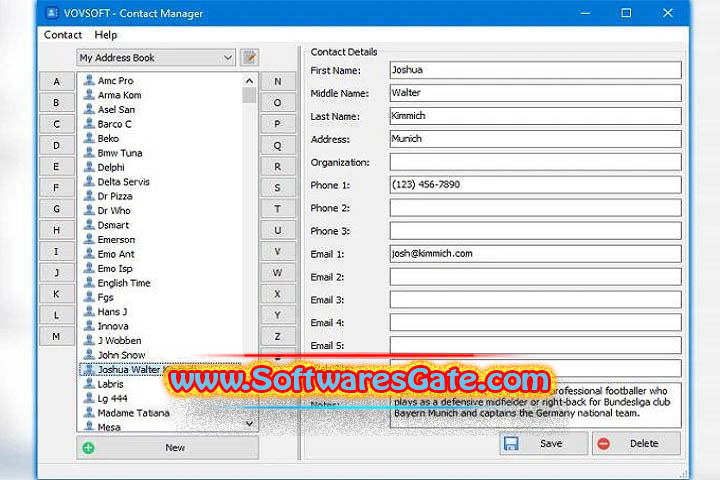The height and width of the screenshot is (480, 720).
Task: Click person icon beside Innova
Action: point(89,326)
